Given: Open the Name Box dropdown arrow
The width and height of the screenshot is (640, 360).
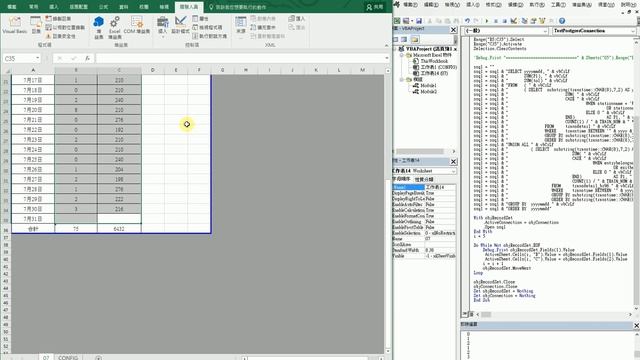Looking at the screenshot, I should pos(38,58).
